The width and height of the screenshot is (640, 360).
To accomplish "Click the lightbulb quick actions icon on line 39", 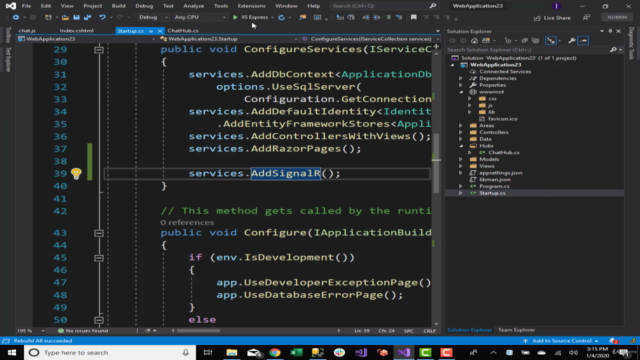I will (x=76, y=173).
